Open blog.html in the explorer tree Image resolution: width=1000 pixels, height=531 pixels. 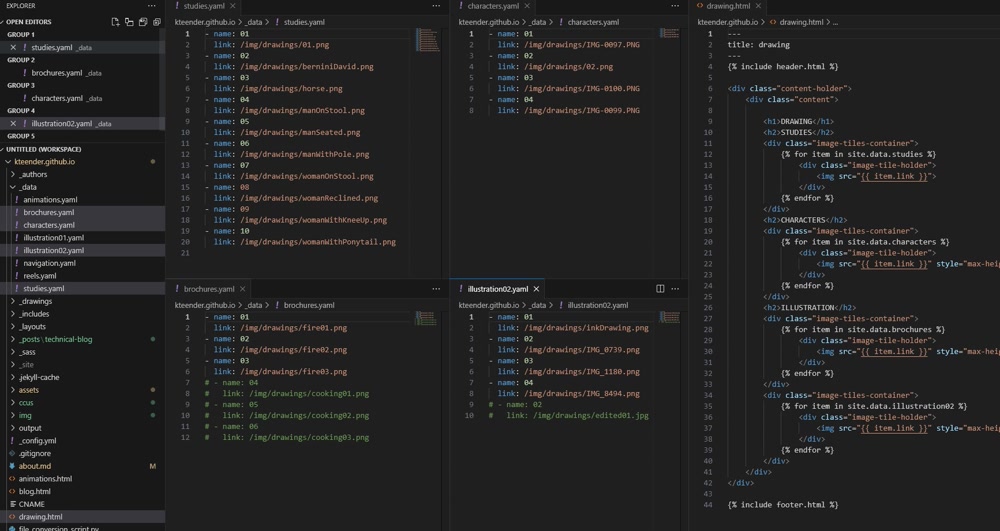click(x=34, y=491)
